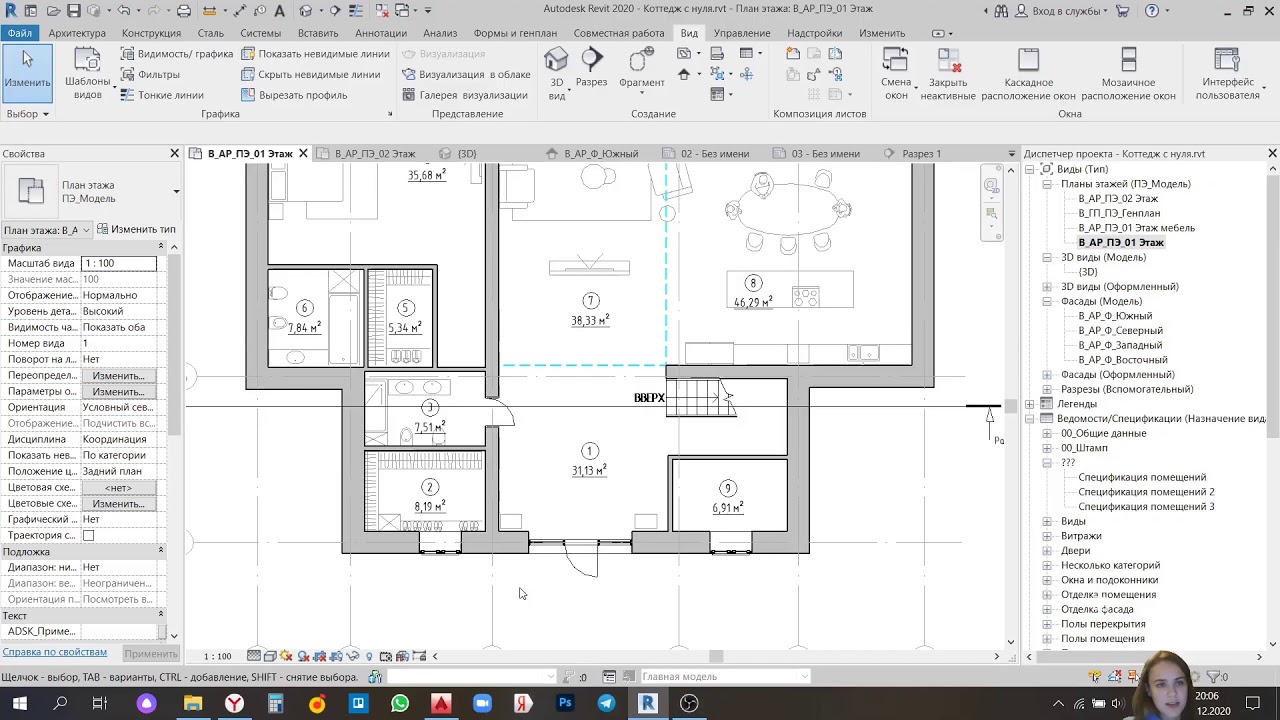Edit Масштаб вида 1 : 100 field
The height and width of the screenshot is (720, 1280).
tap(119, 263)
